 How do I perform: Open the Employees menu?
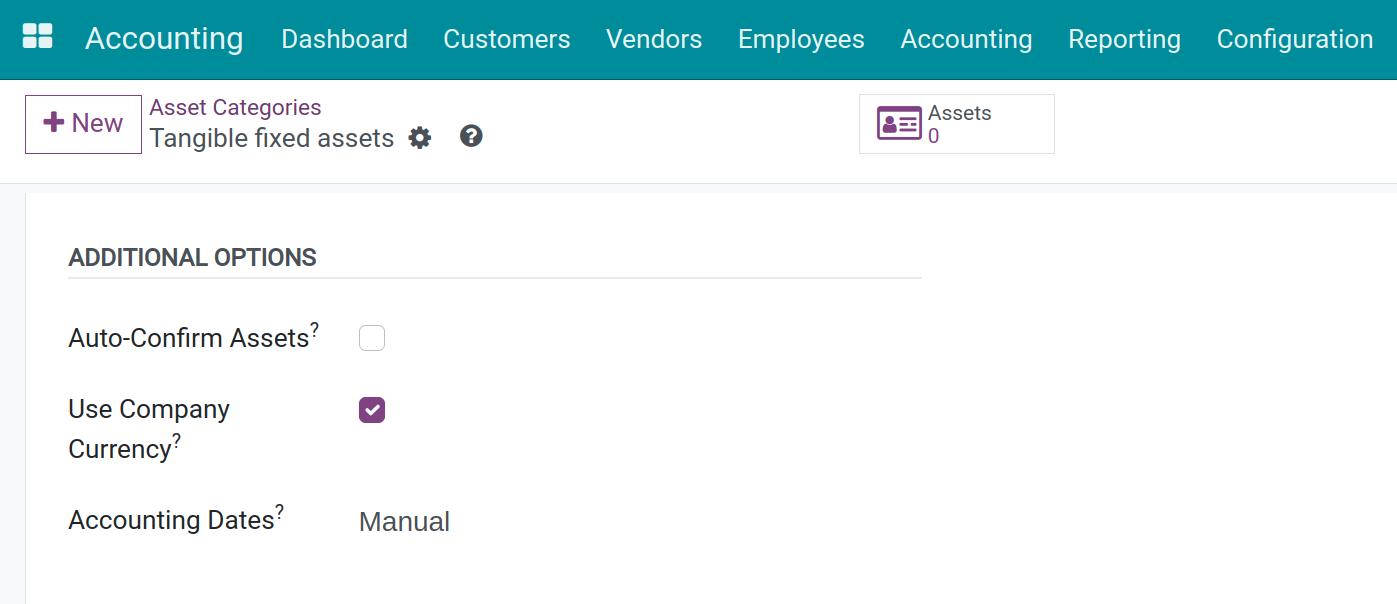[801, 39]
